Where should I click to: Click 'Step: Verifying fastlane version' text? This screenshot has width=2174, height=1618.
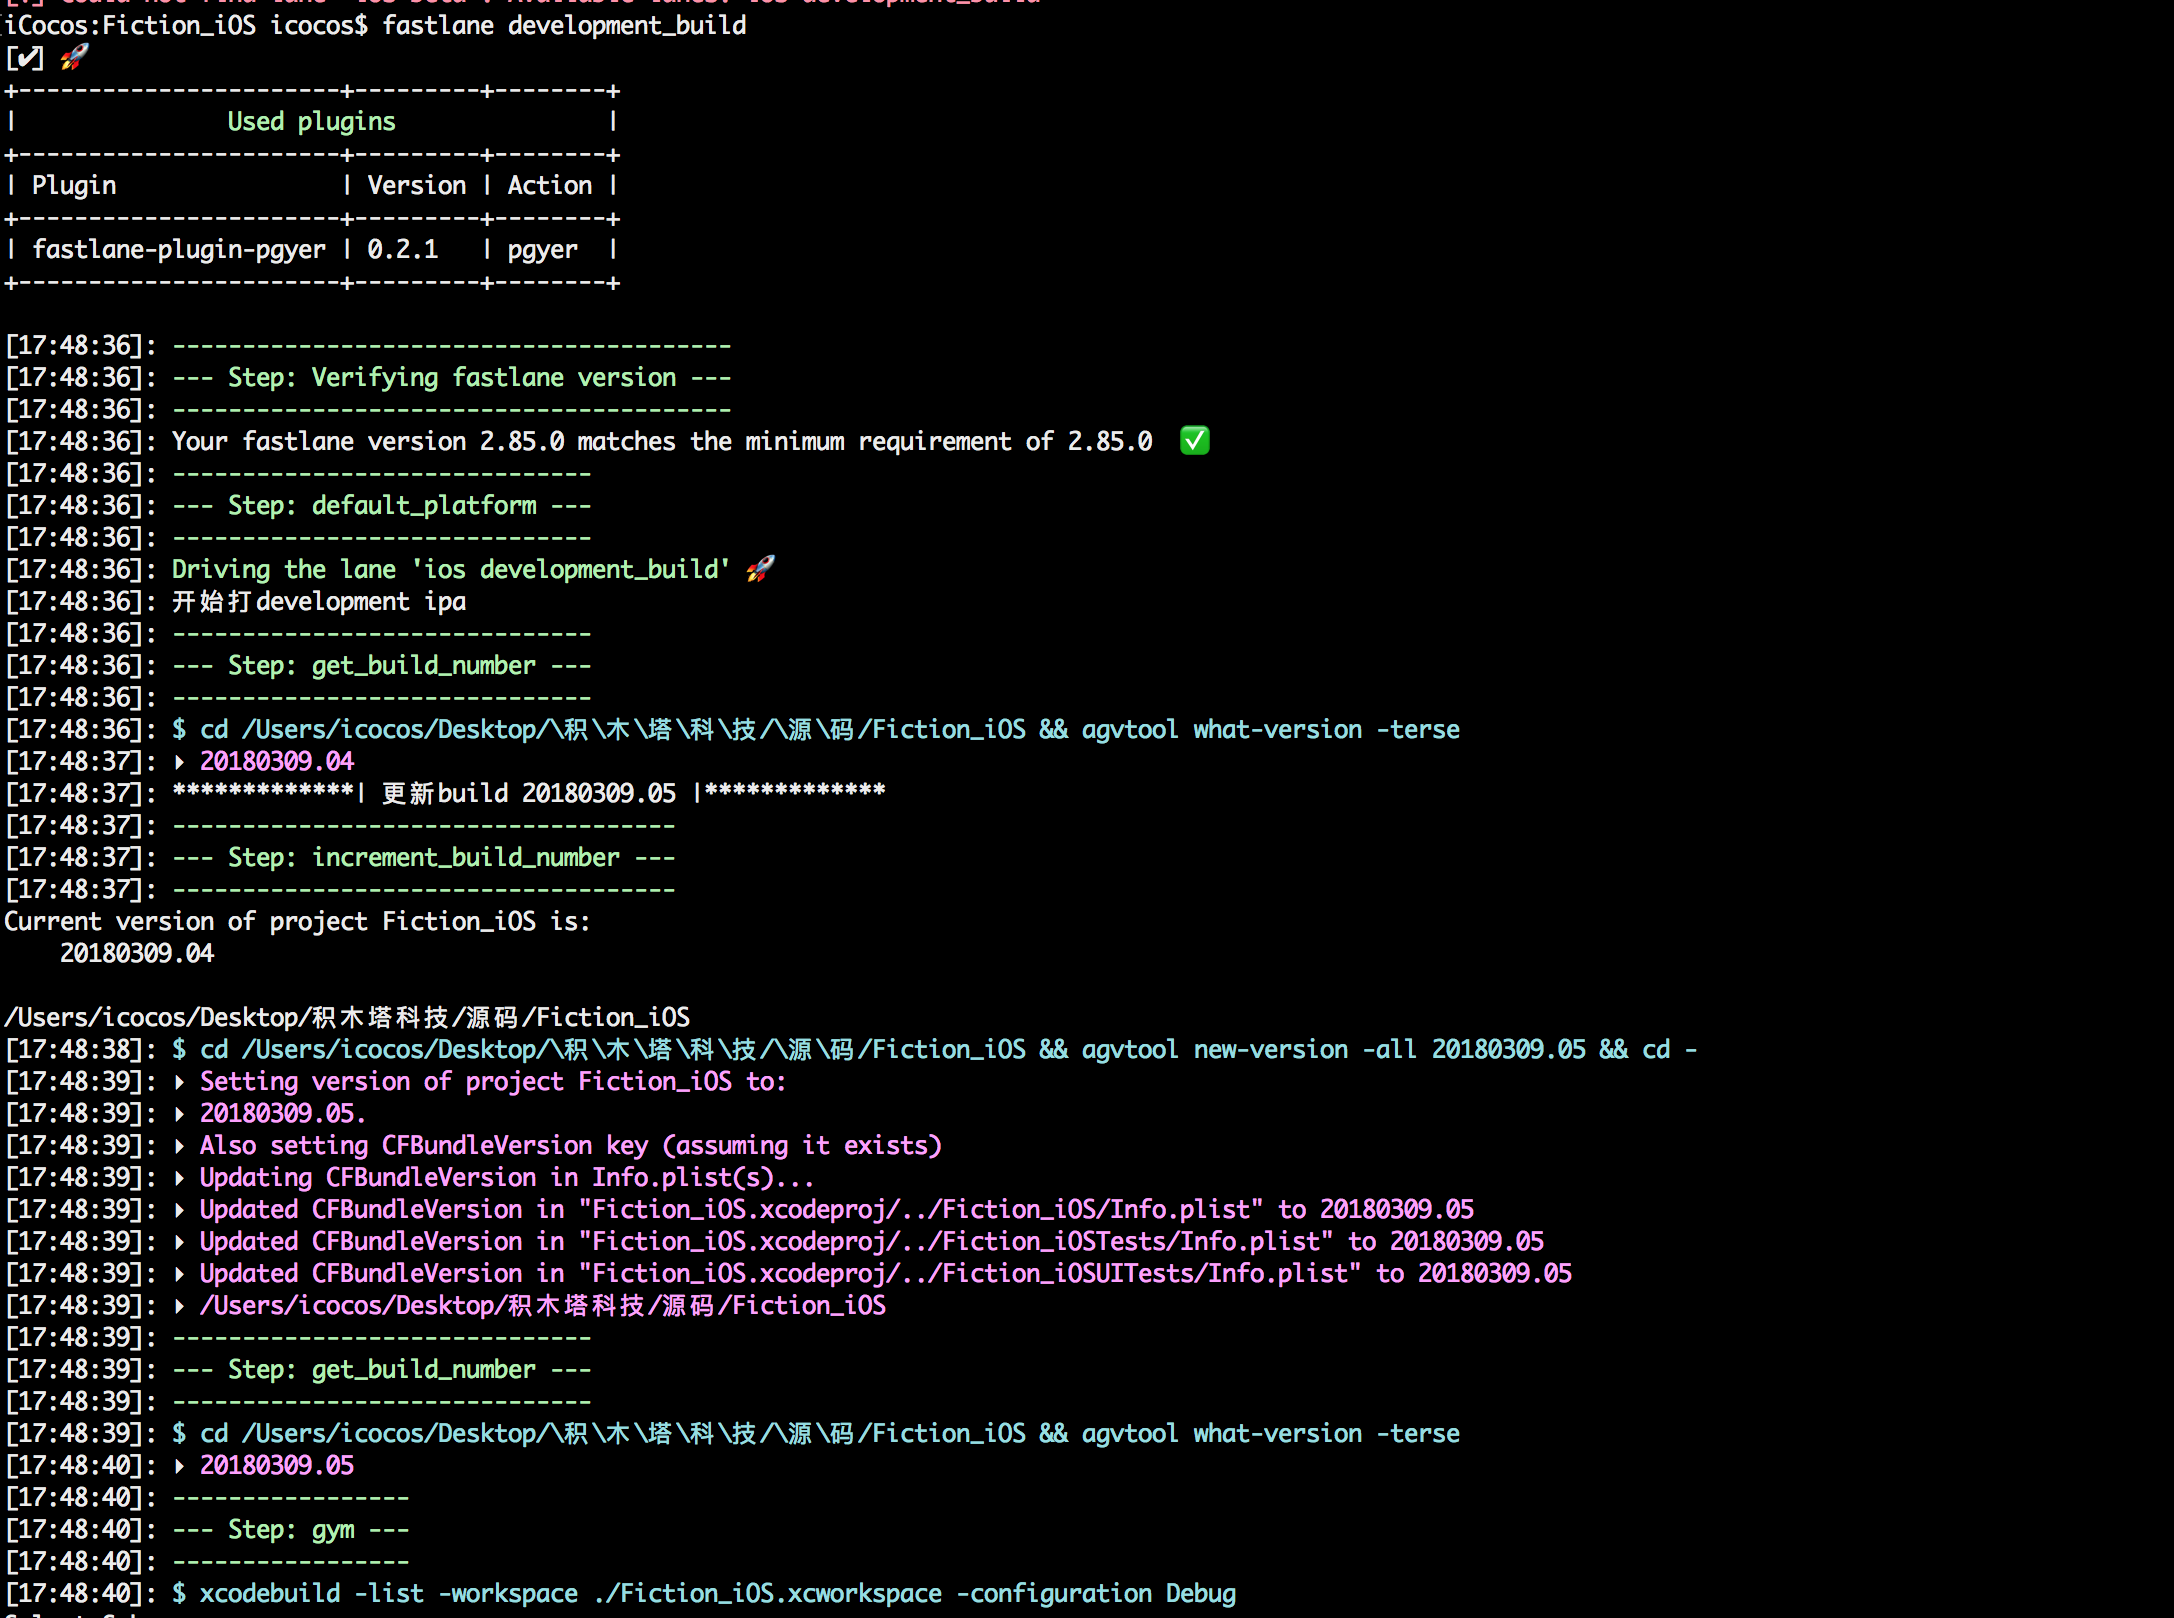point(452,377)
